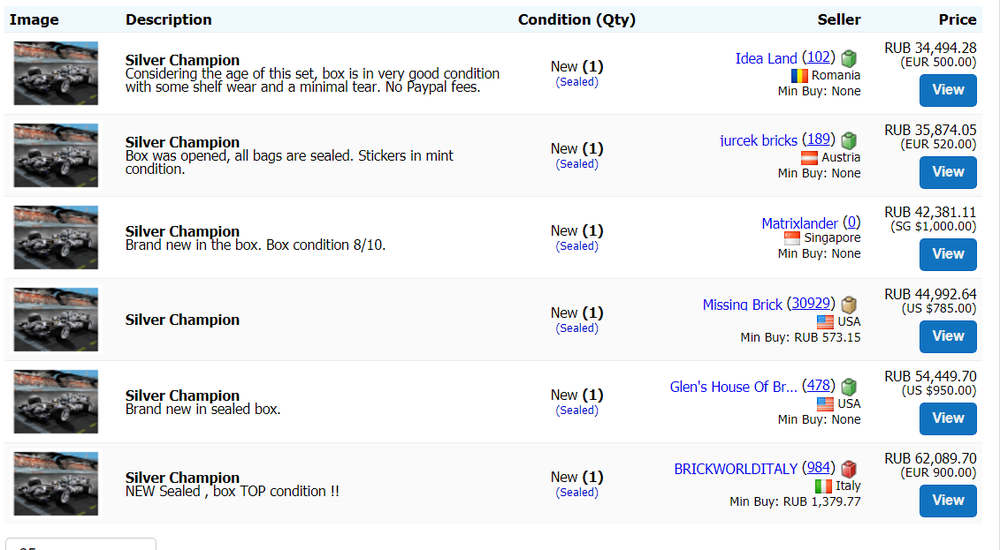Click the tan cube icon beside Missing Brick
The height and width of the screenshot is (550, 1000).
pos(850,305)
